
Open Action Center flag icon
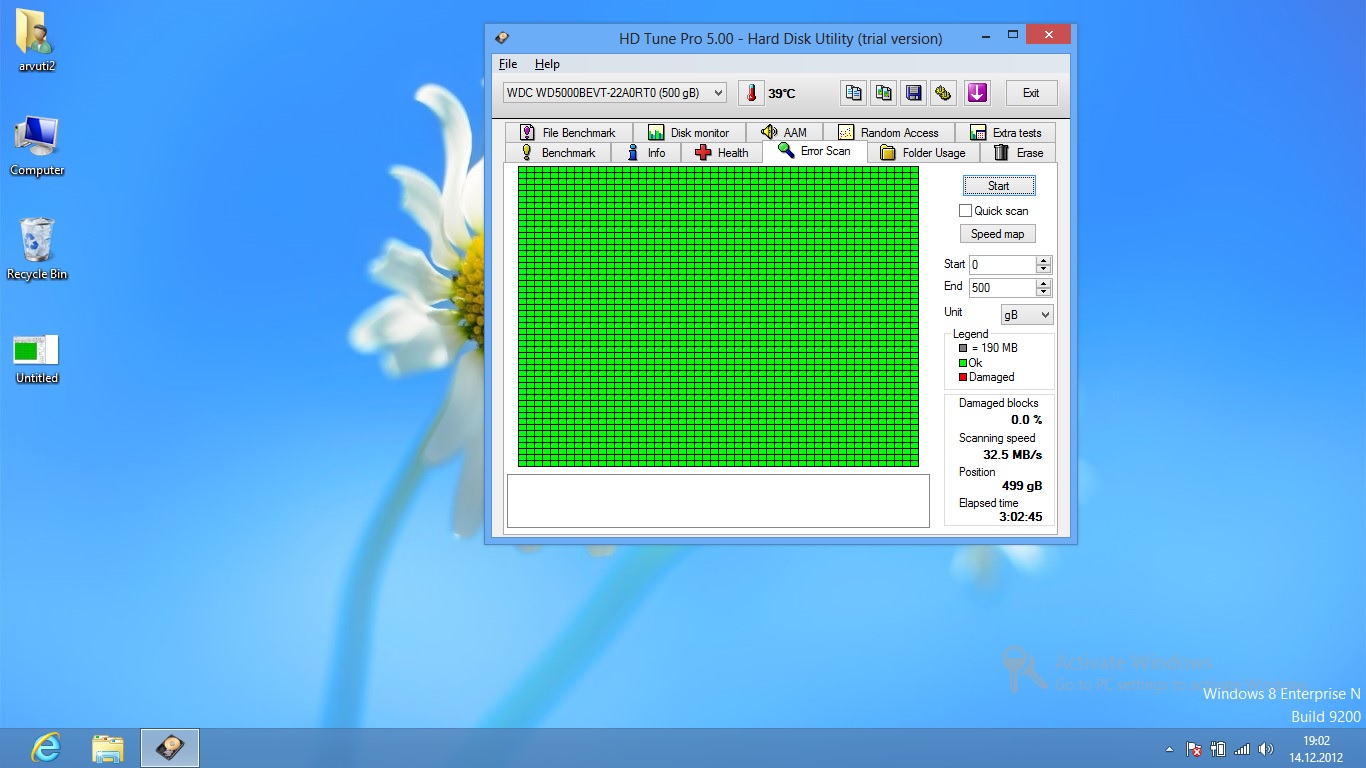1194,749
